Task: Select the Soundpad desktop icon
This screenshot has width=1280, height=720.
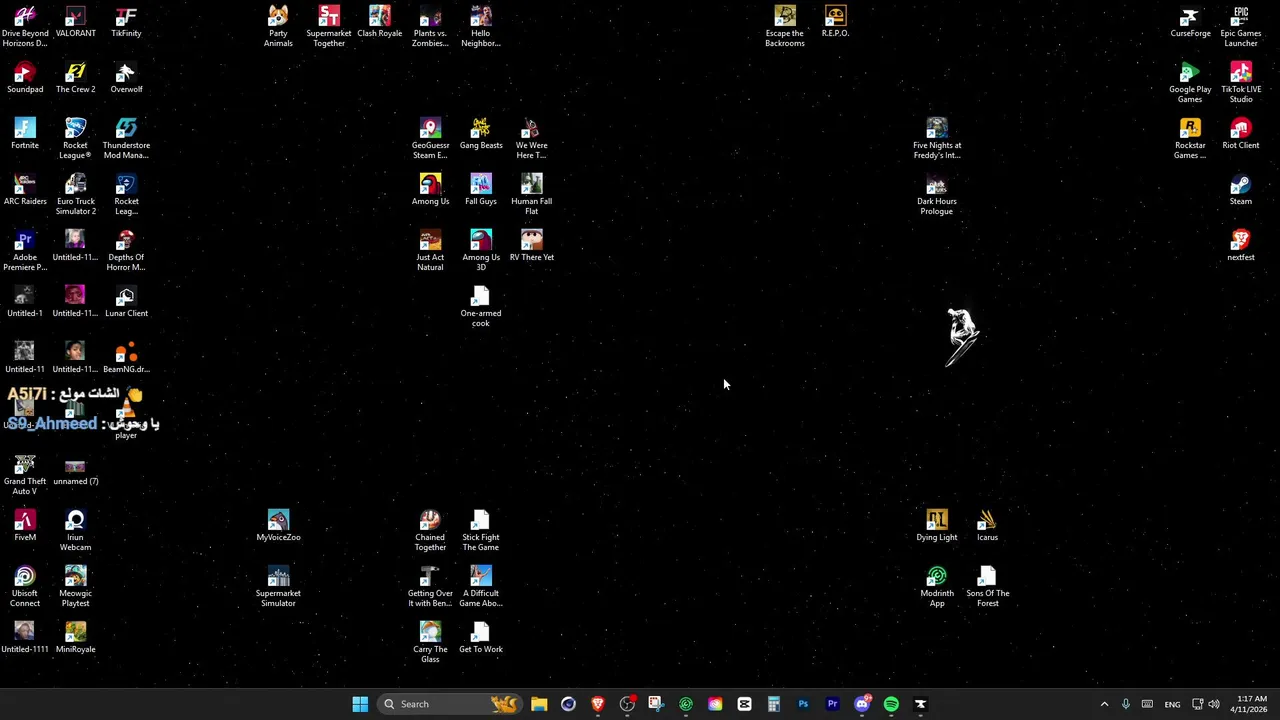Action: [x=25, y=78]
